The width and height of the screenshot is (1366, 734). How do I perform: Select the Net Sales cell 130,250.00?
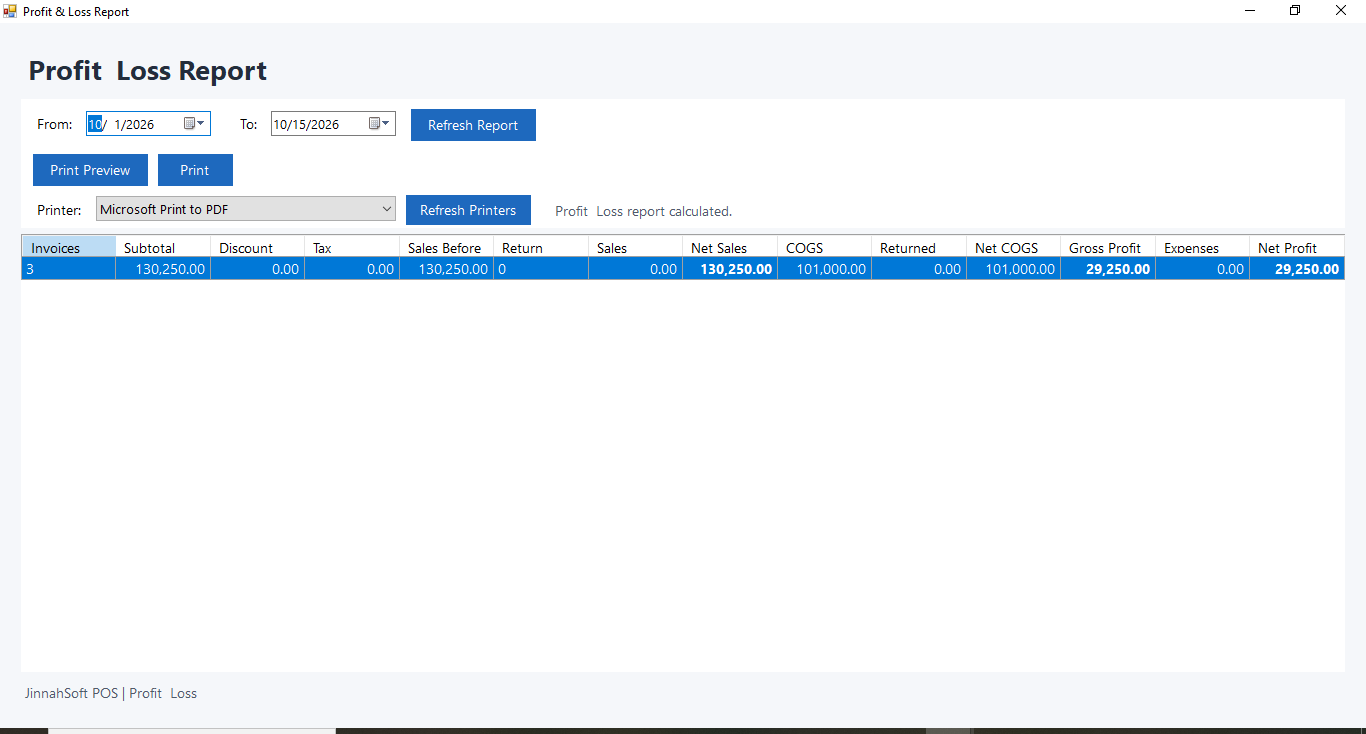tap(730, 268)
